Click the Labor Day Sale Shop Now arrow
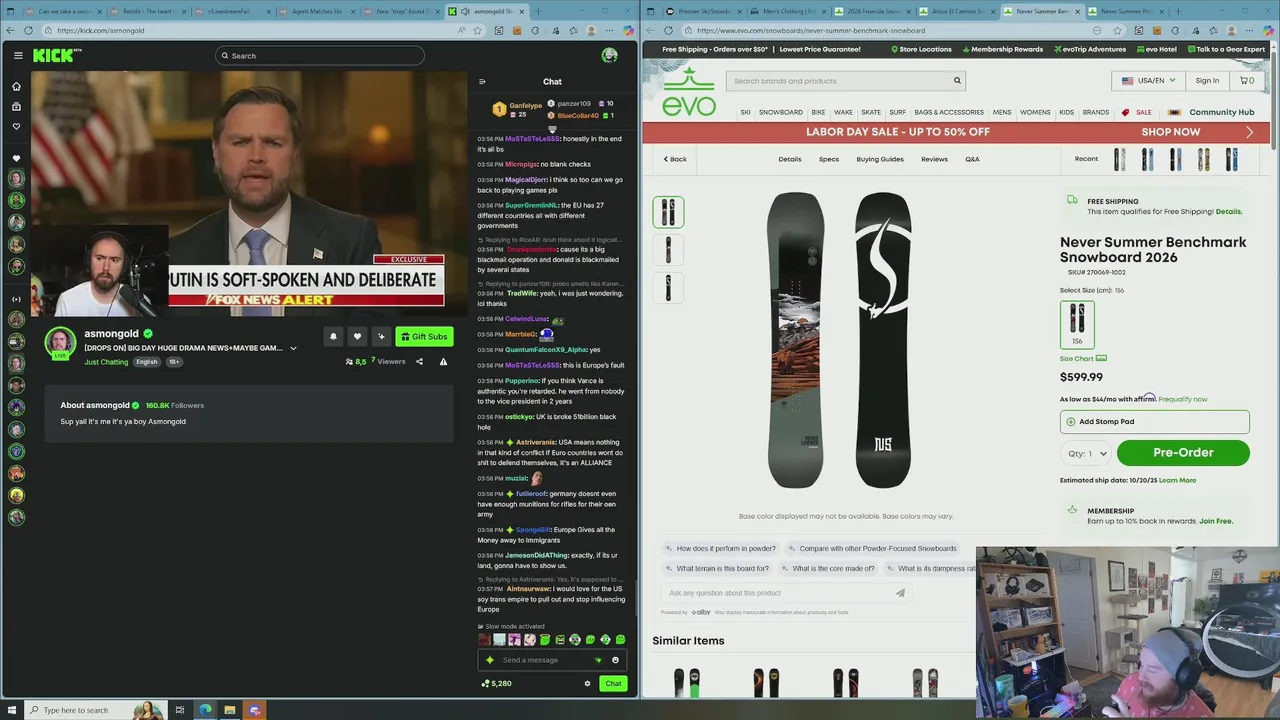1280x720 pixels. 1249,132
